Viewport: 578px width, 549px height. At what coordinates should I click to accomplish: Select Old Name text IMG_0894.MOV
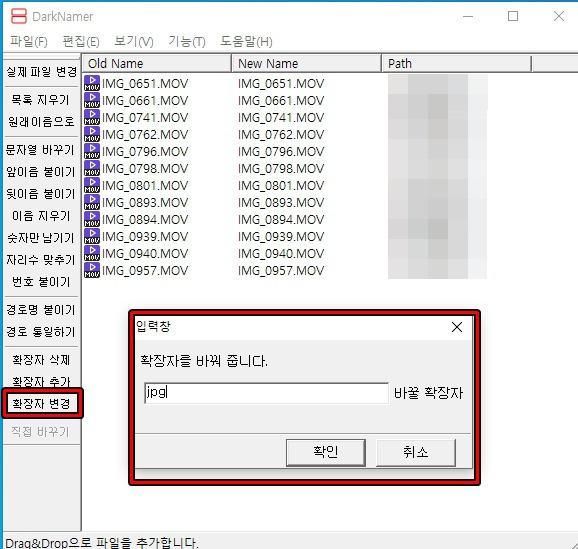(145, 219)
